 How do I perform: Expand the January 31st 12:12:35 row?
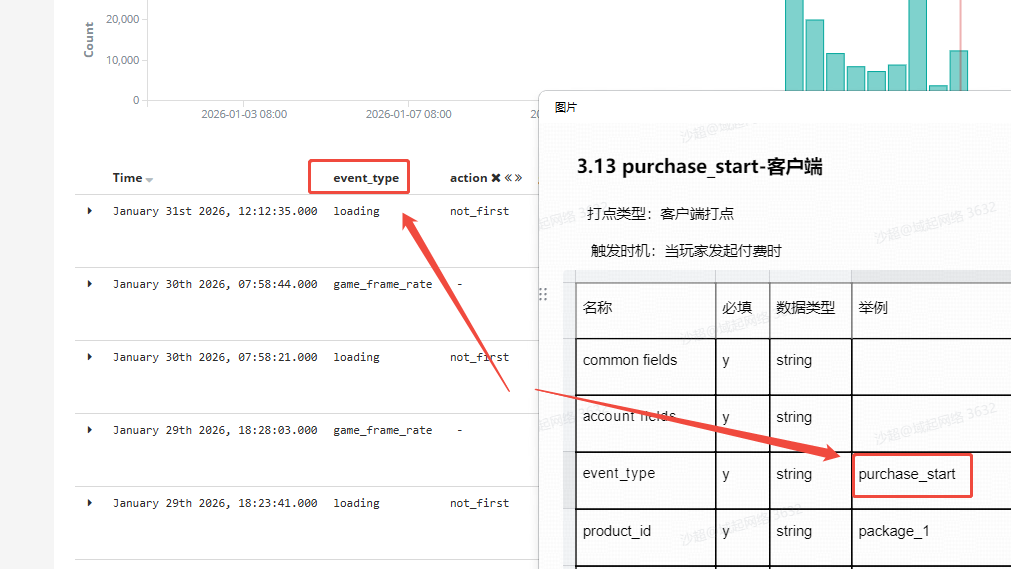[90, 211]
